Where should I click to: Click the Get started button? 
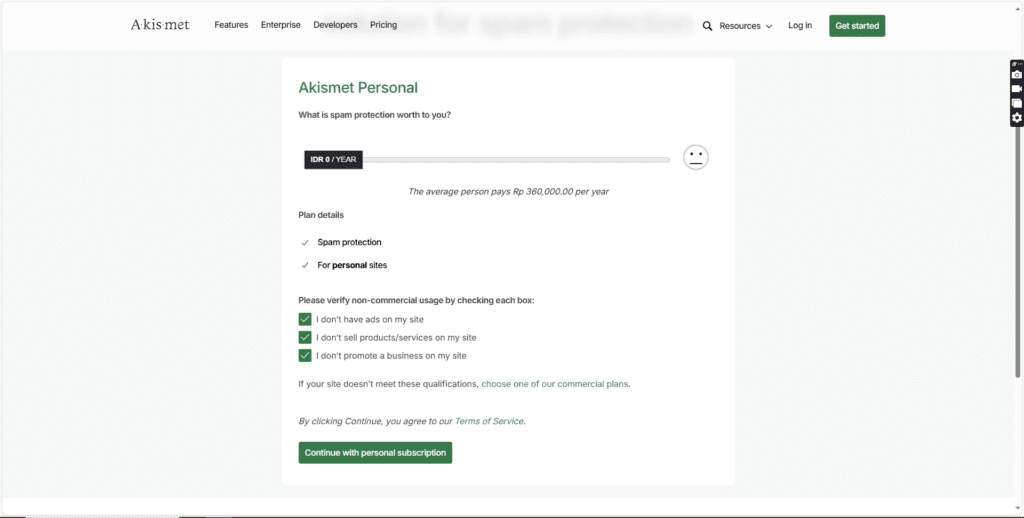pyautogui.click(x=856, y=26)
